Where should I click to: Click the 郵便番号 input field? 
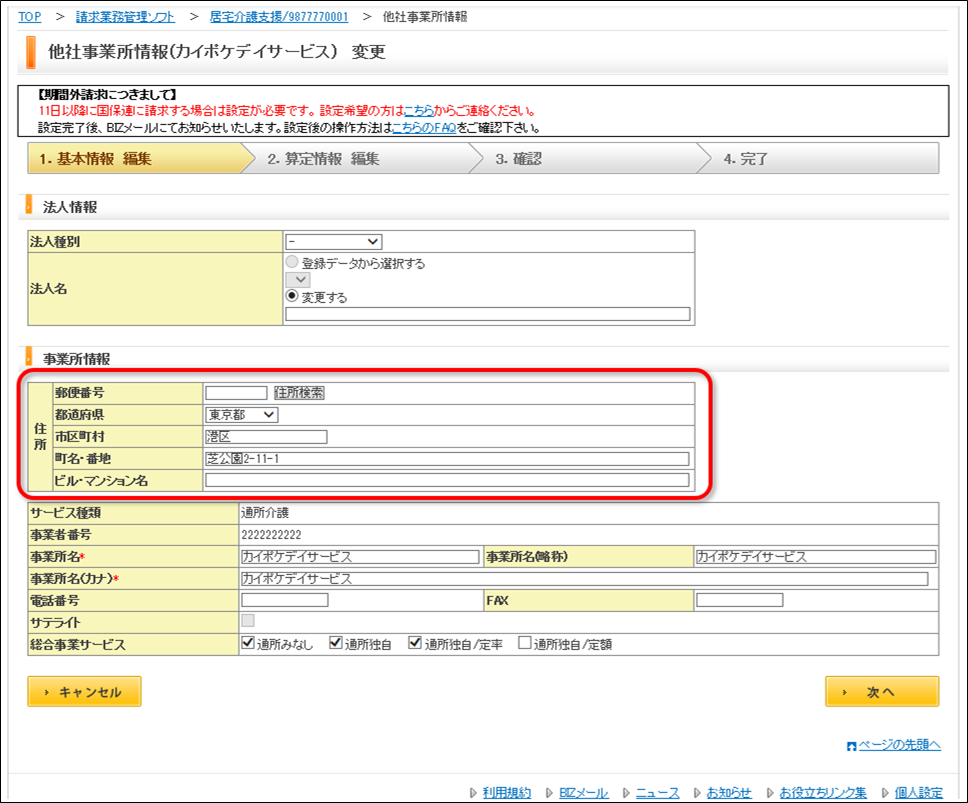tap(236, 393)
